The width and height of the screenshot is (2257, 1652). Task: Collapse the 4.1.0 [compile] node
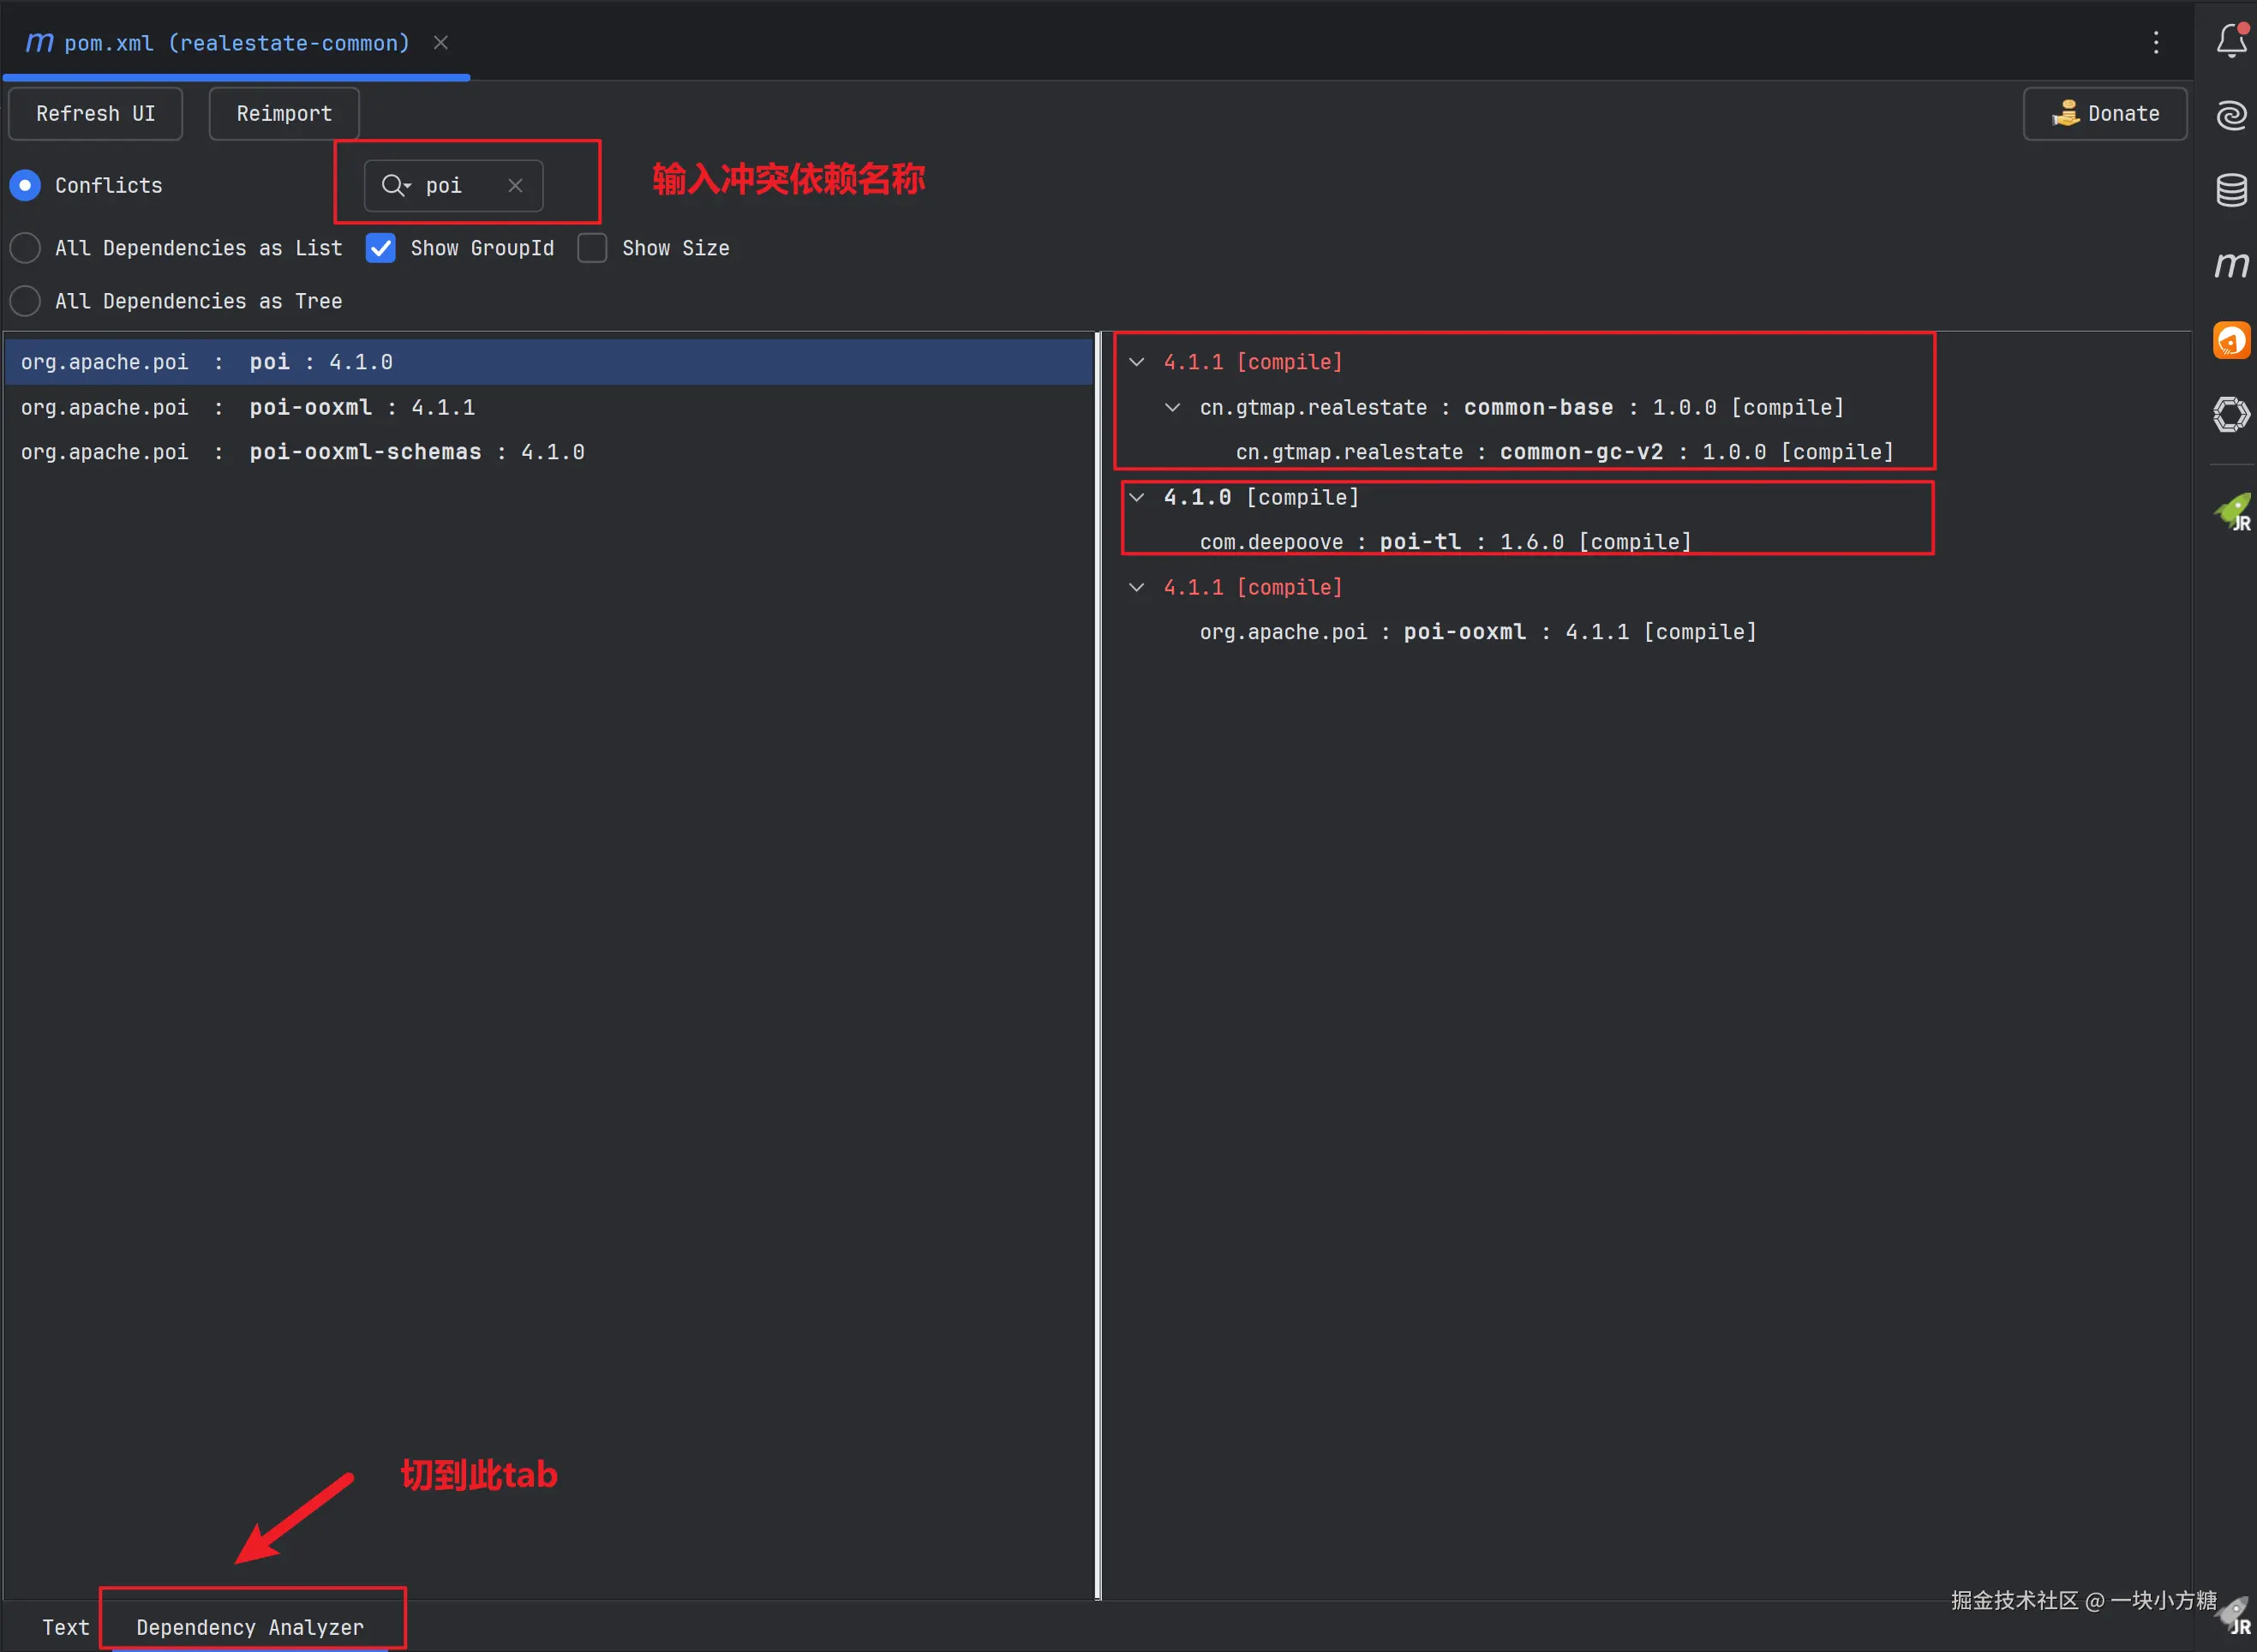[1136, 497]
